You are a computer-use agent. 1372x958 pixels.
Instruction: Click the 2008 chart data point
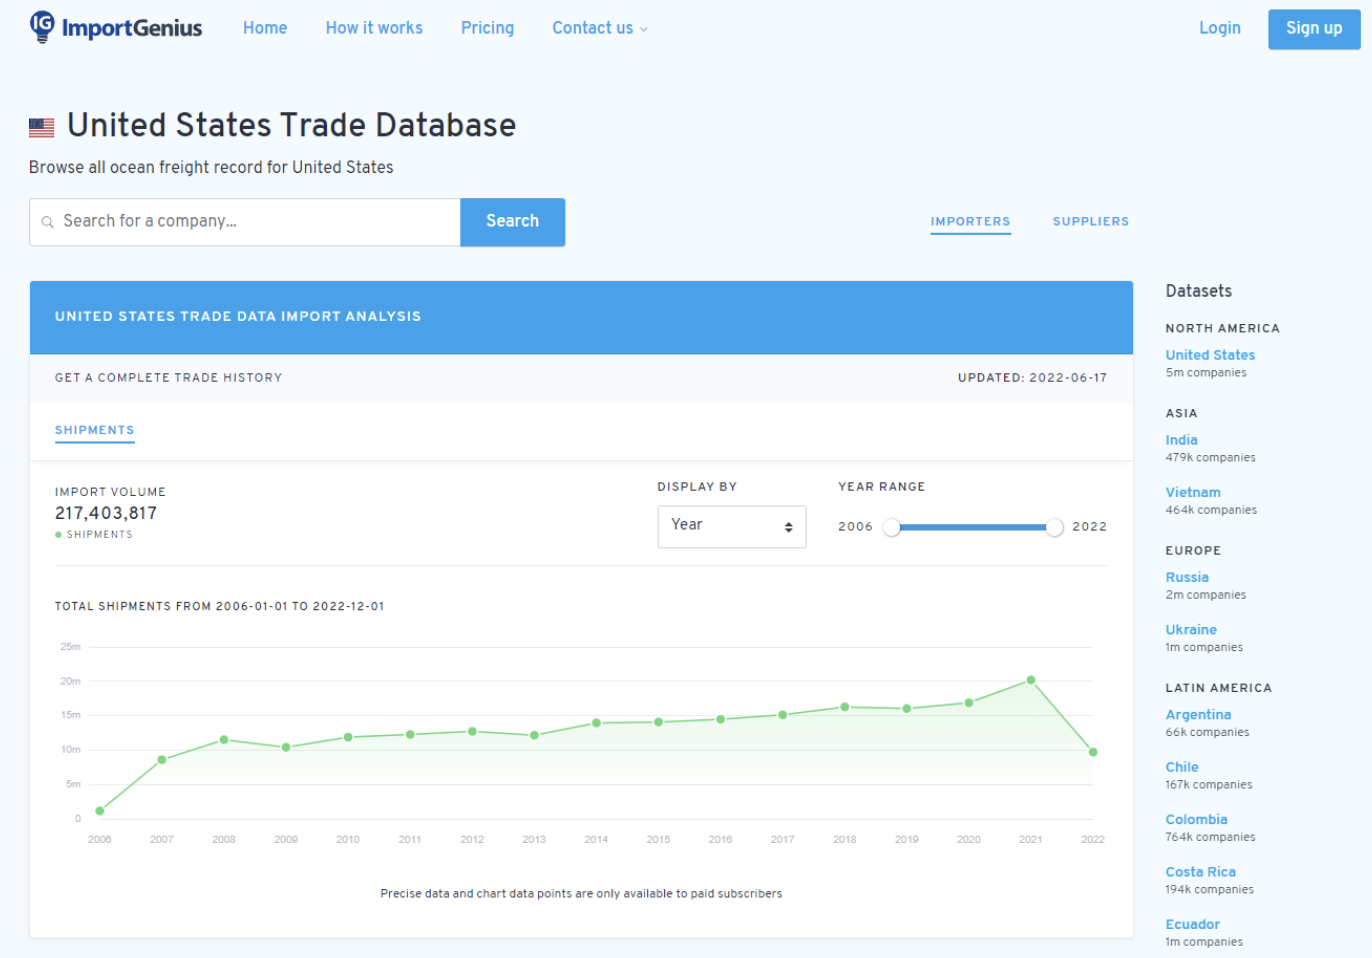(x=224, y=740)
